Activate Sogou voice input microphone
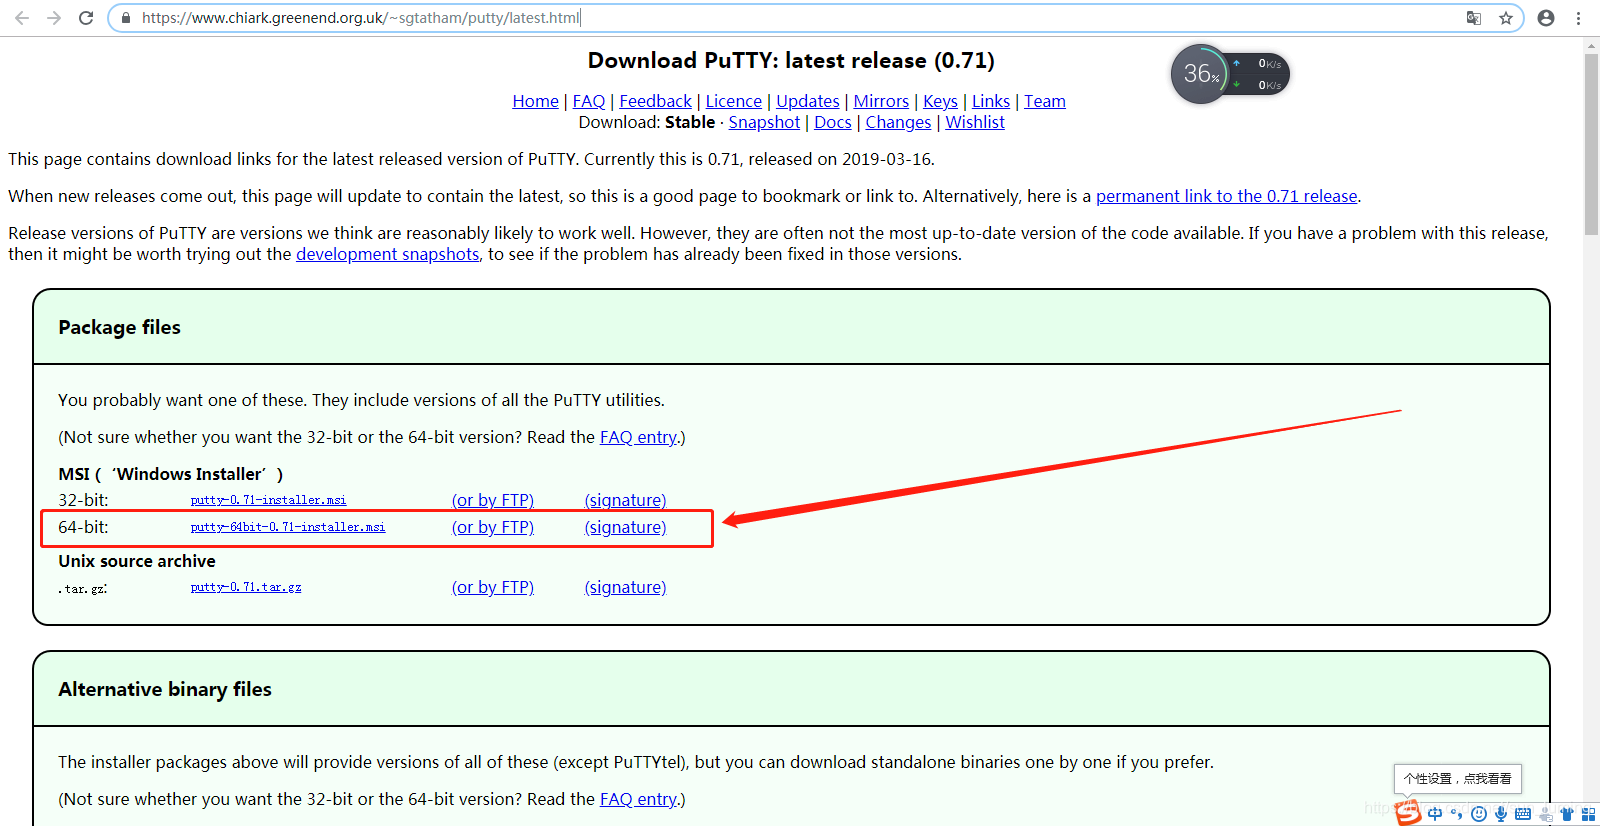 [1501, 814]
